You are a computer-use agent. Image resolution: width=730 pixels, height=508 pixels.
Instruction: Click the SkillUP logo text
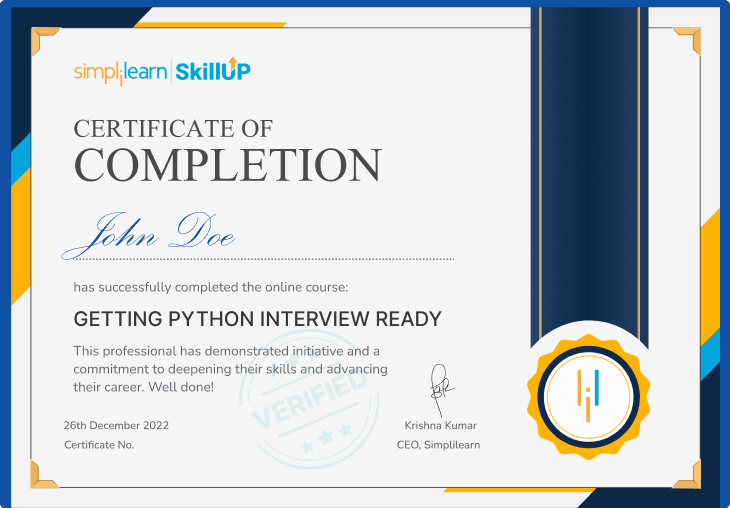(213, 70)
